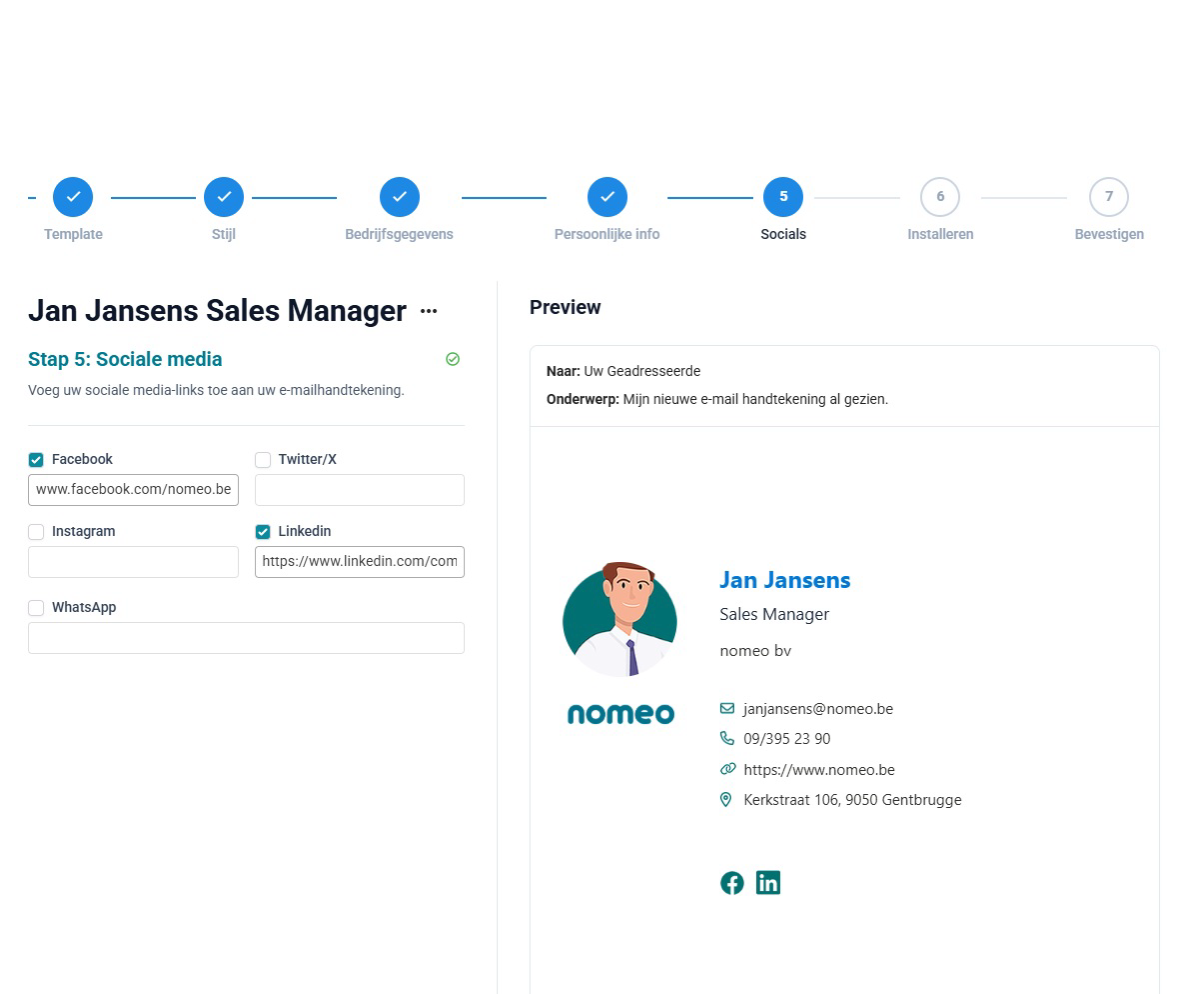The height and width of the screenshot is (995, 1191).
Task: Click the Socials step label
Action: [x=783, y=234]
